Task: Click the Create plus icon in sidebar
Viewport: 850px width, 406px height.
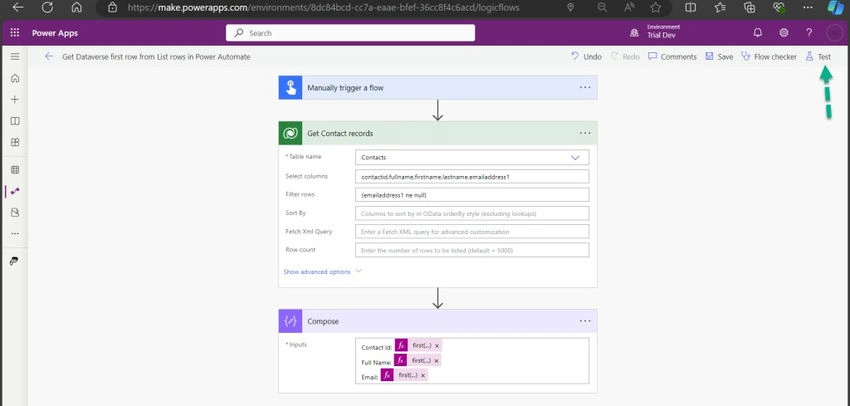Action: click(x=15, y=100)
